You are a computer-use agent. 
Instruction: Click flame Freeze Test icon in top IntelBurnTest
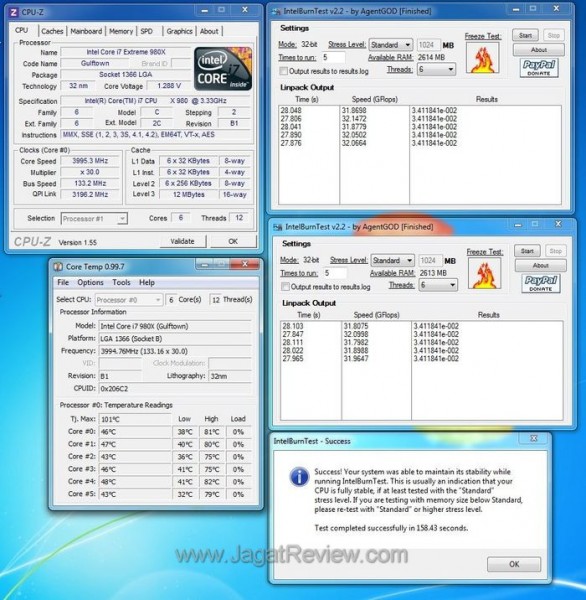[483, 58]
